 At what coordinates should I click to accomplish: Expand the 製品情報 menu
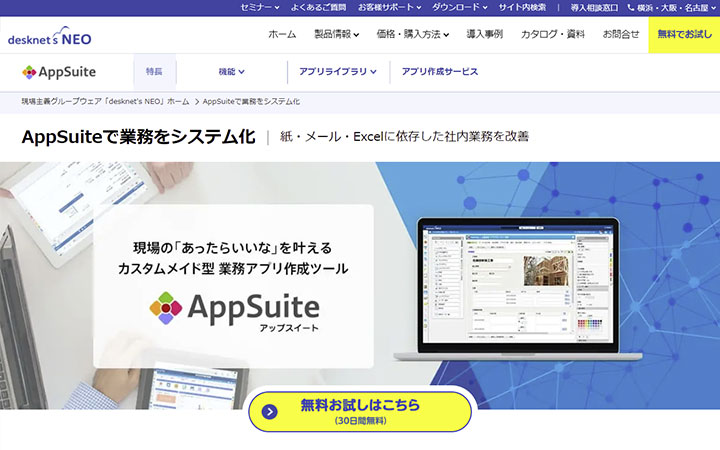(337, 34)
